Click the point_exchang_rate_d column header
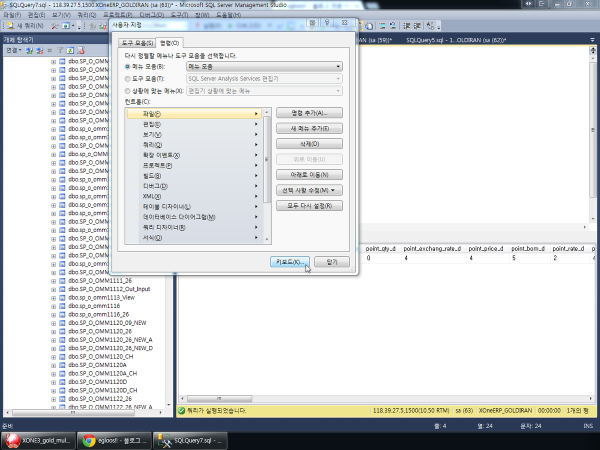600x450 pixels. click(x=432, y=249)
